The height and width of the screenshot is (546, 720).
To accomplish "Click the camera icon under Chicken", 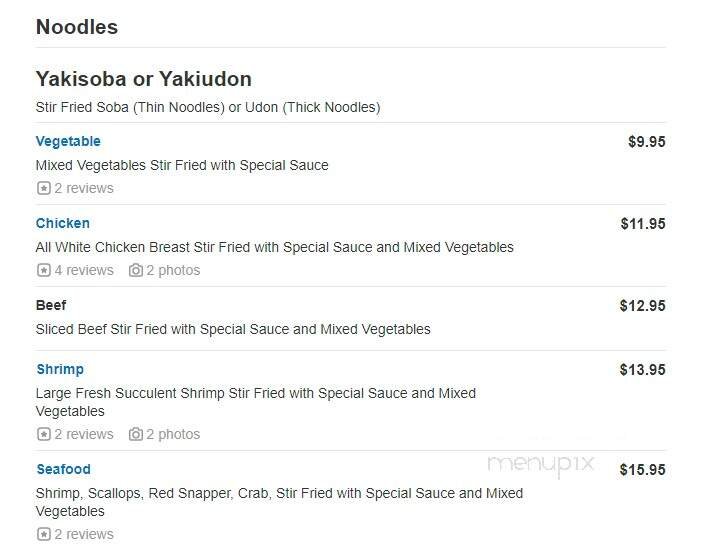I will pos(135,270).
